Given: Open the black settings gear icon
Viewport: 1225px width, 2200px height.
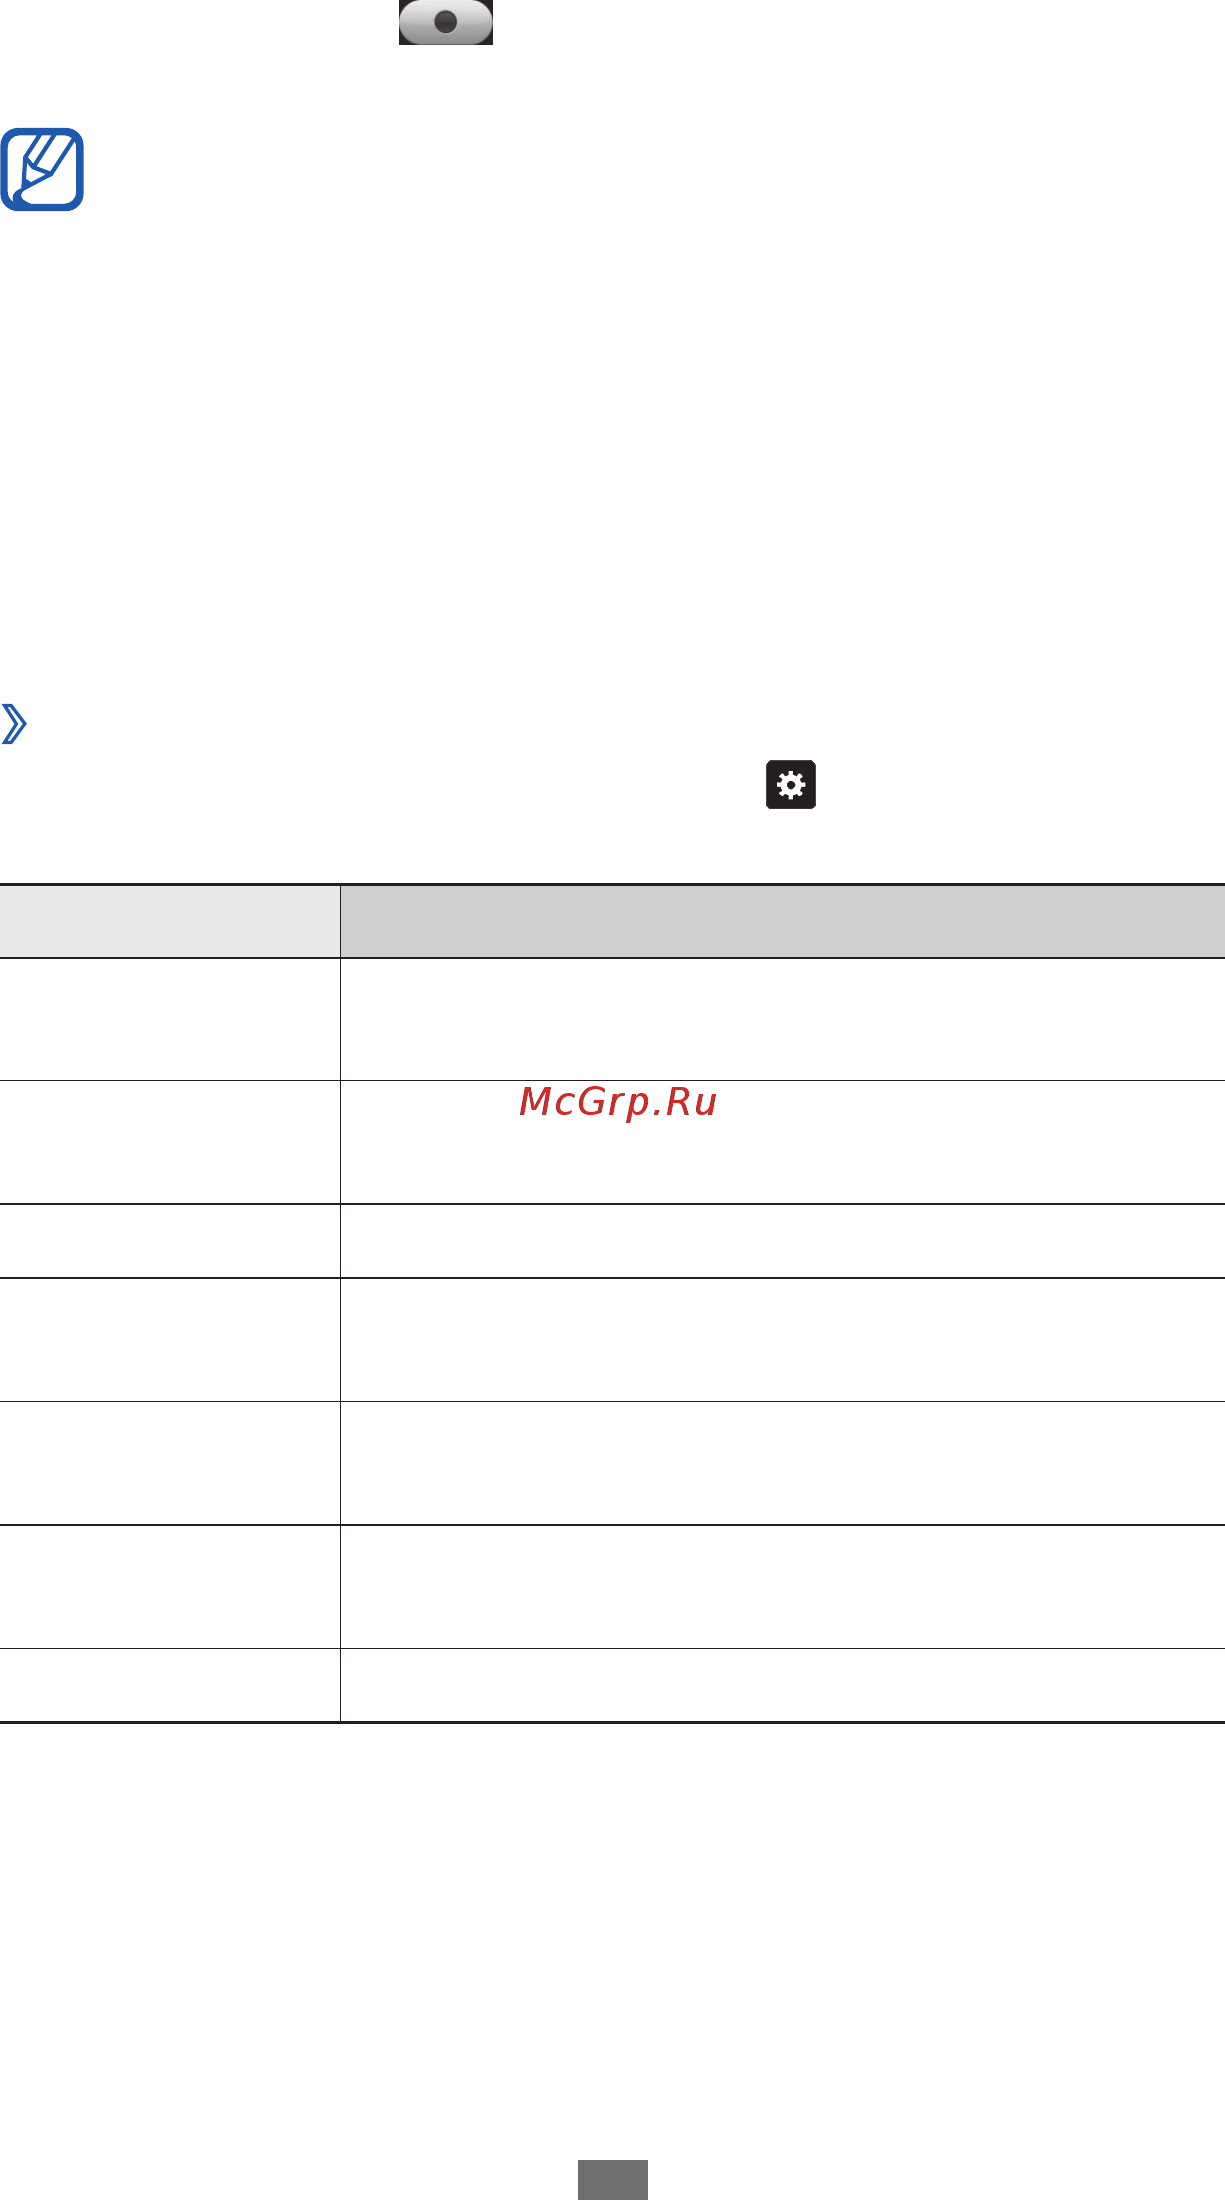Looking at the screenshot, I should click(x=791, y=785).
